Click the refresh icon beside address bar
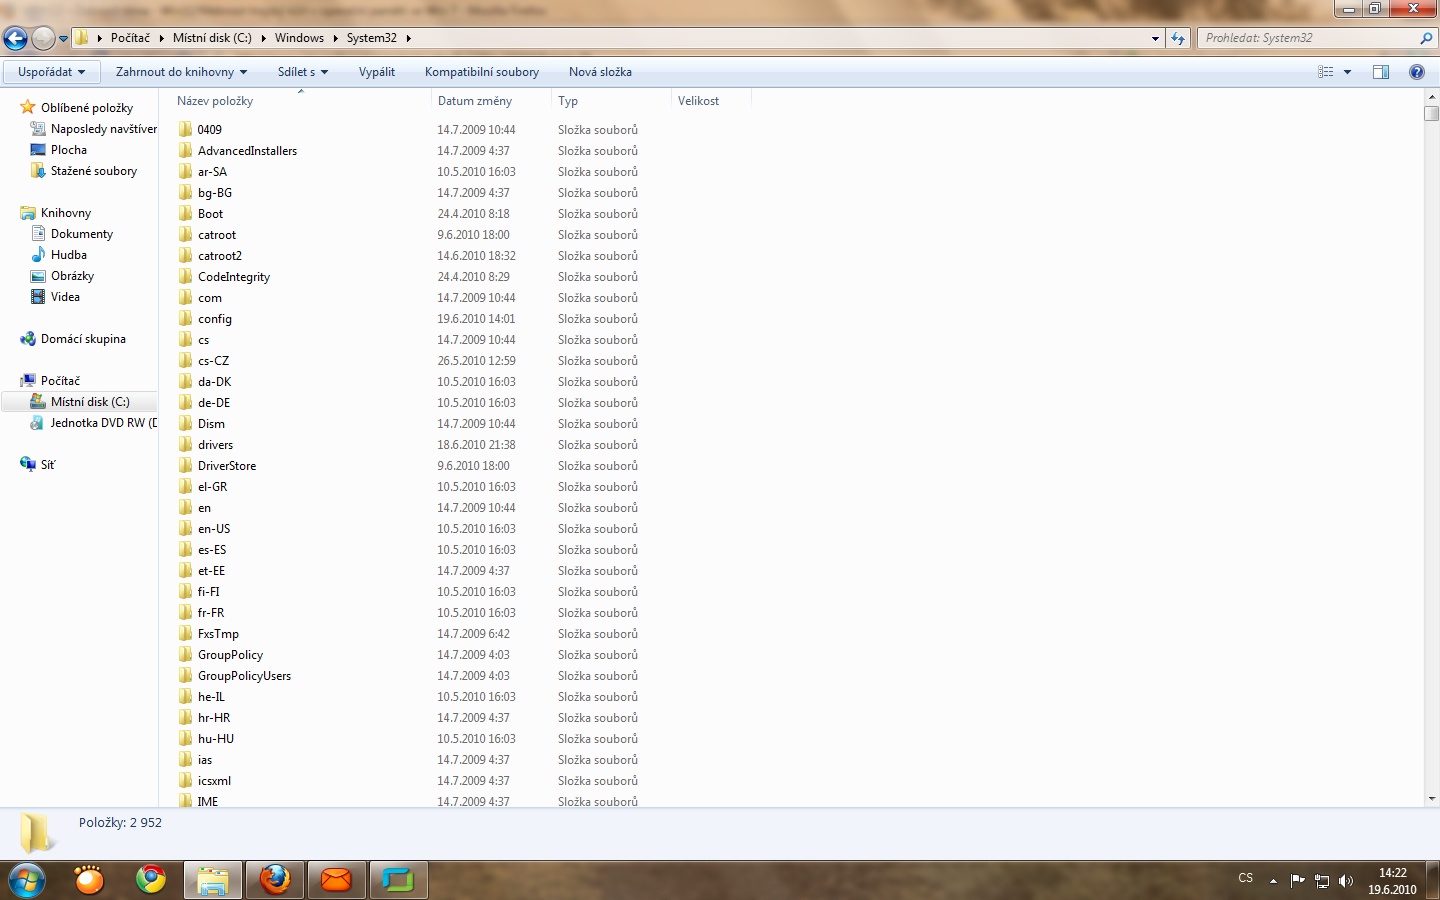This screenshot has height=900, width=1440. pyautogui.click(x=1178, y=38)
